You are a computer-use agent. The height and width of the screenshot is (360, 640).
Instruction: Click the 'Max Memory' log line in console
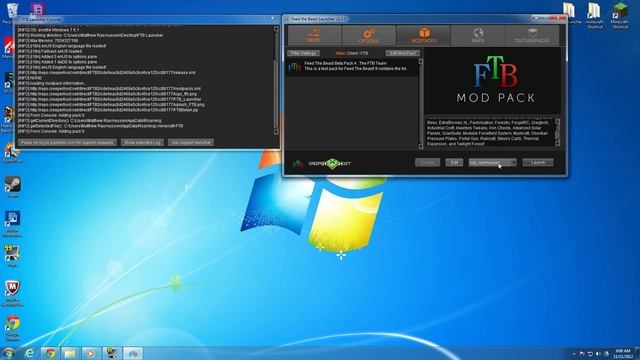[x=48, y=41]
